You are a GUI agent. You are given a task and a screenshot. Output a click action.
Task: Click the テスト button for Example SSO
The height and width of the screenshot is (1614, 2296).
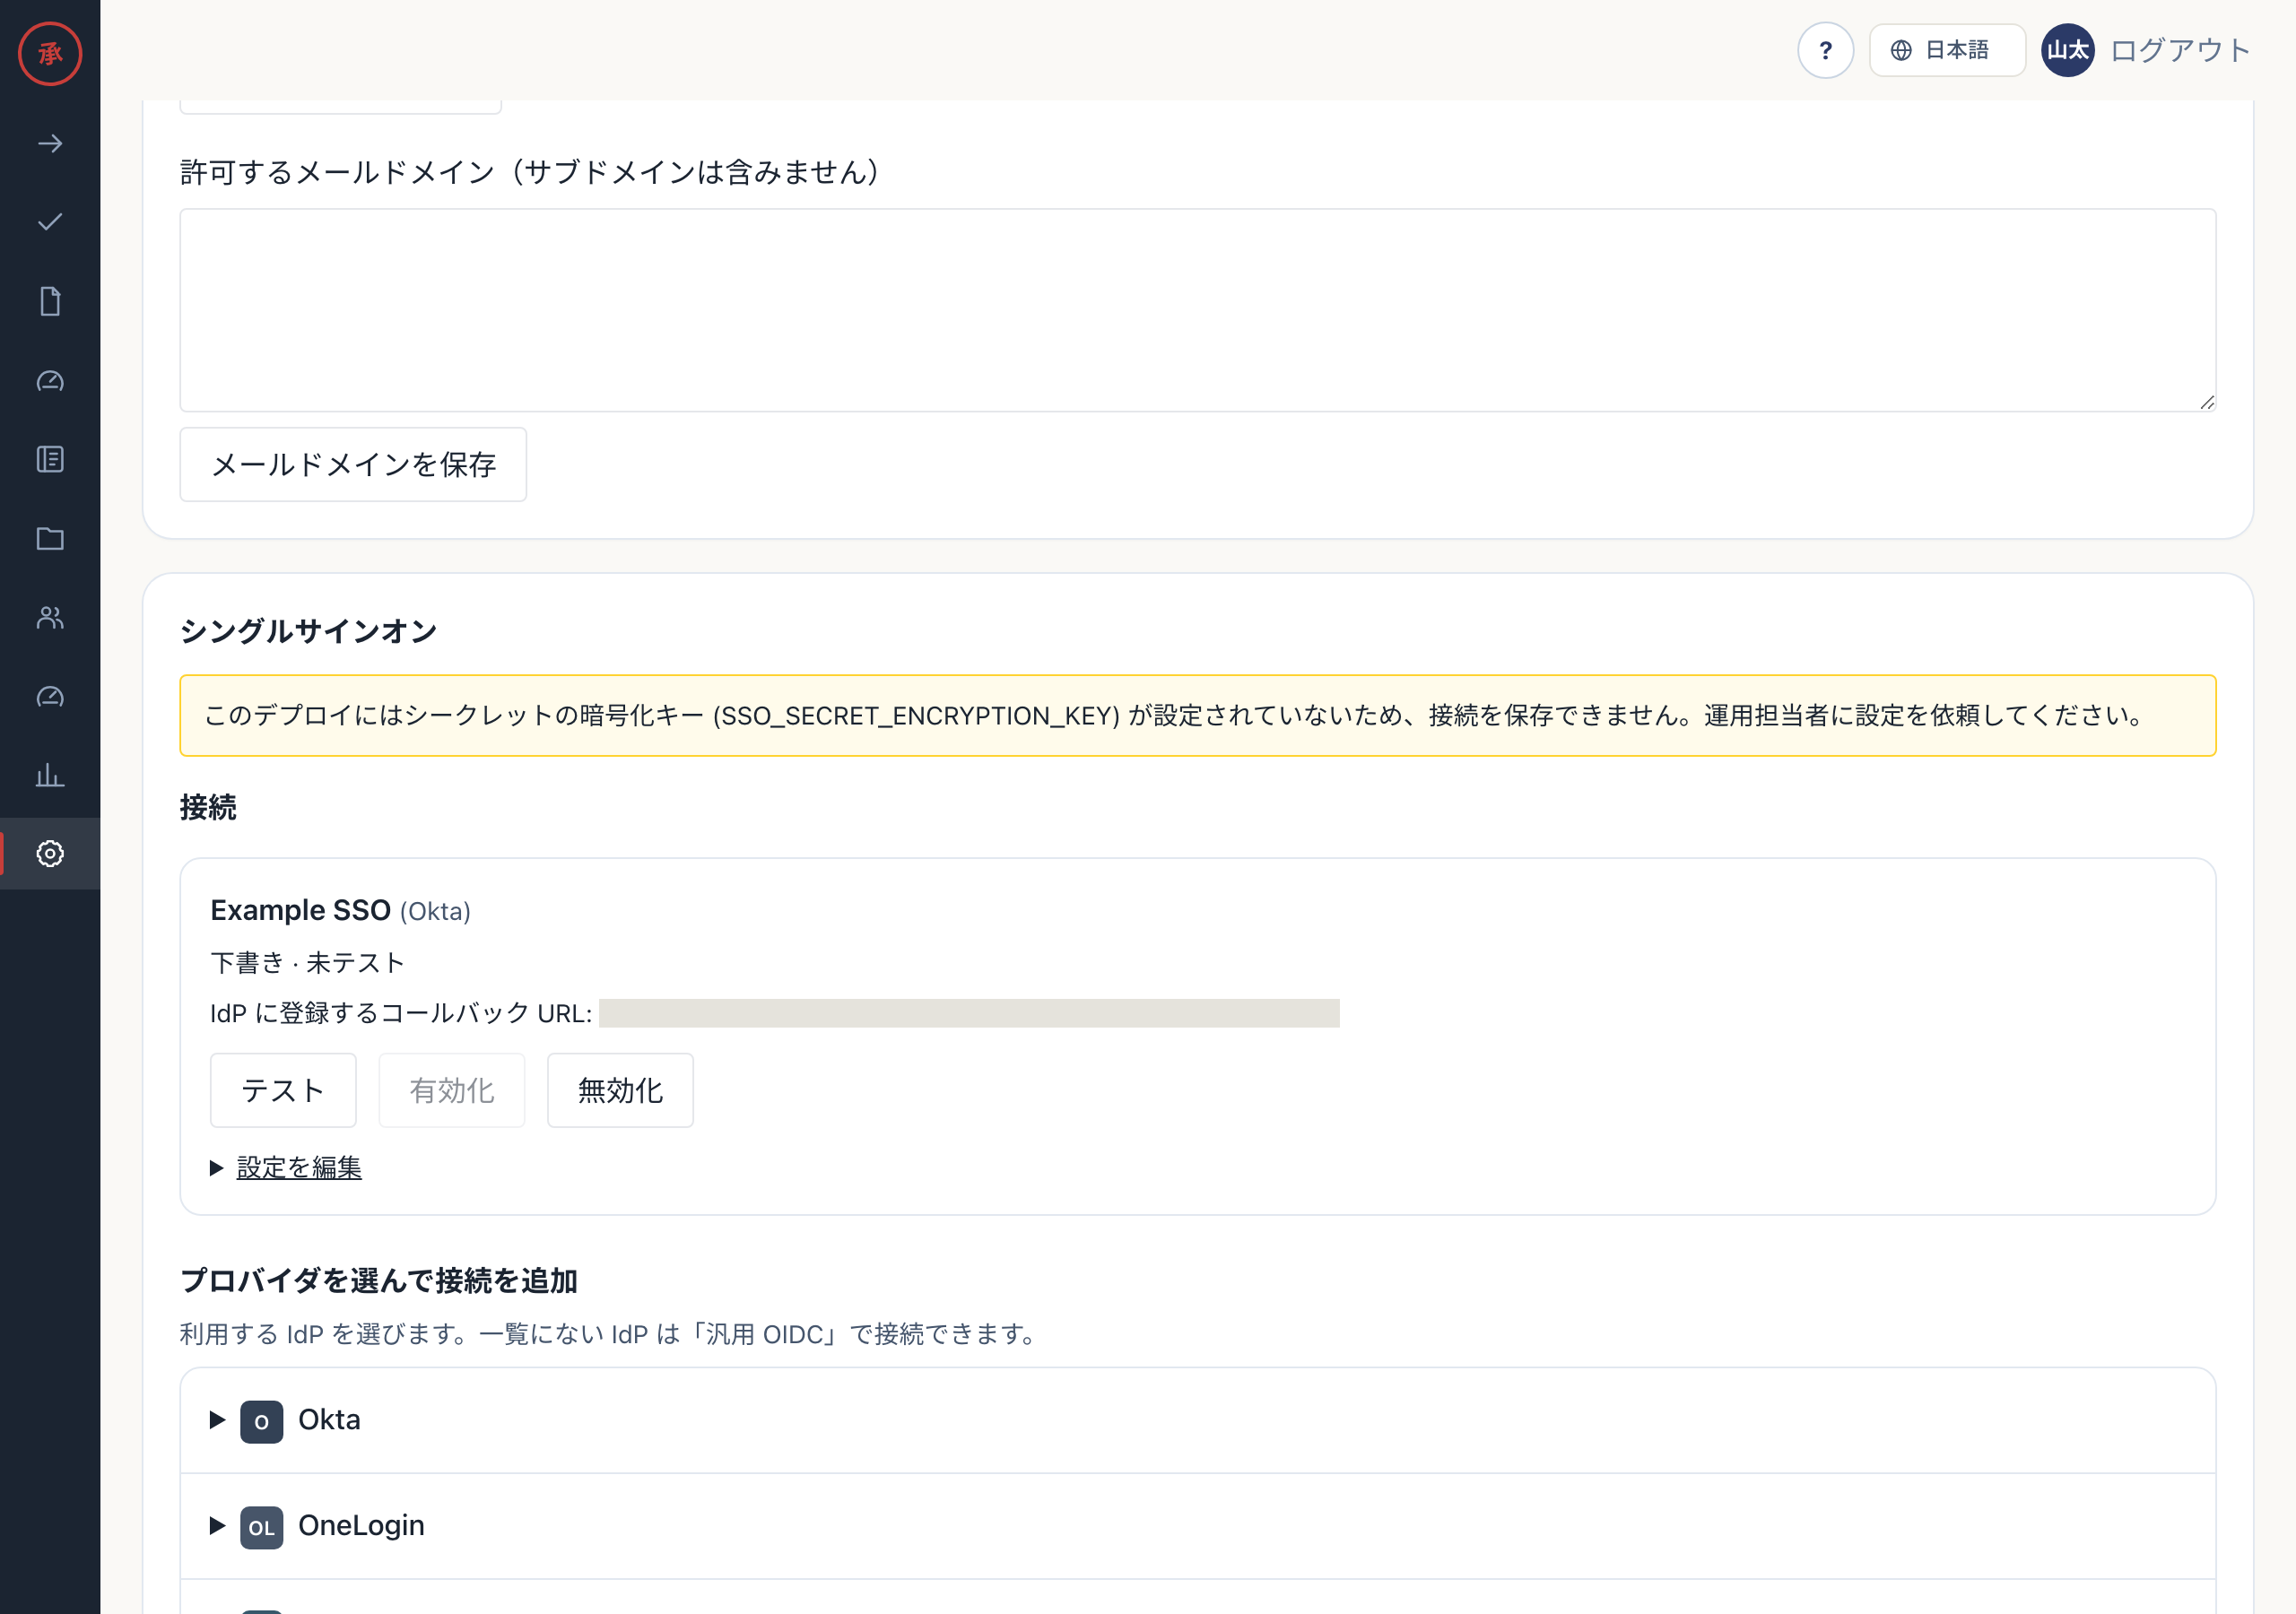point(283,1090)
